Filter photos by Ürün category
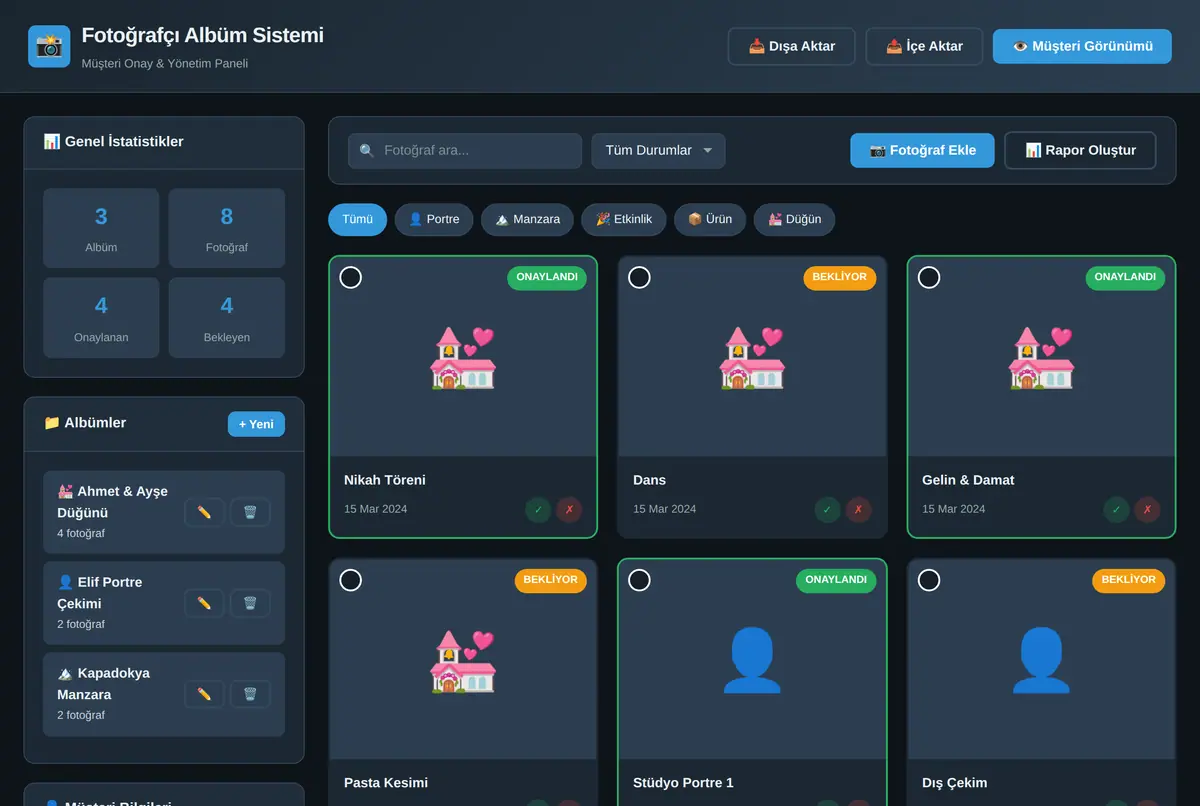 710,220
